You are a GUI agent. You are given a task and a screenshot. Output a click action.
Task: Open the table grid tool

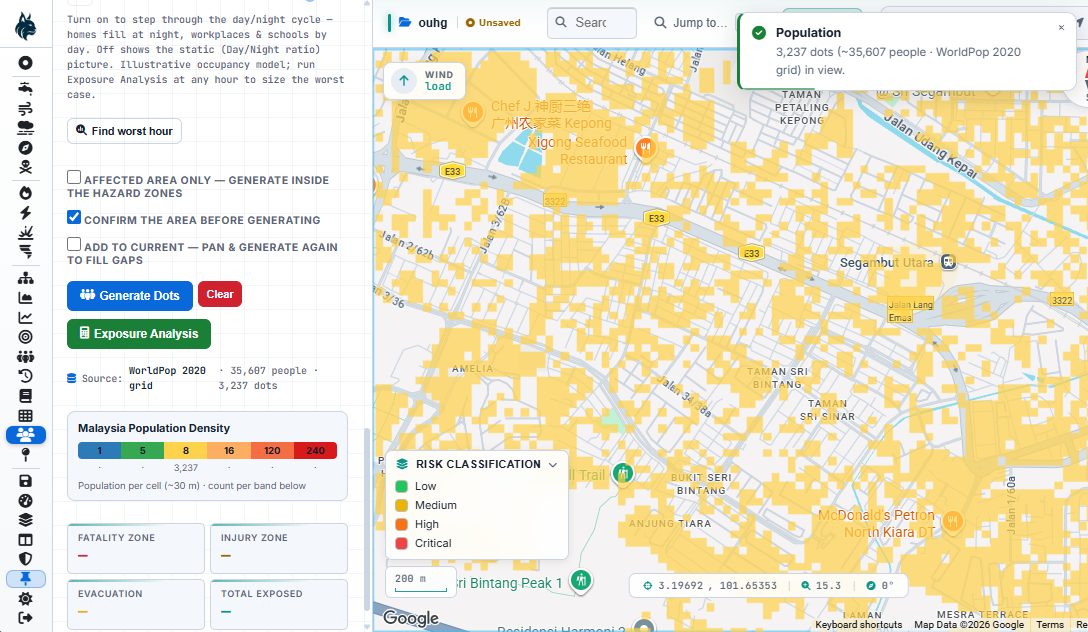(x=26, y=416)
